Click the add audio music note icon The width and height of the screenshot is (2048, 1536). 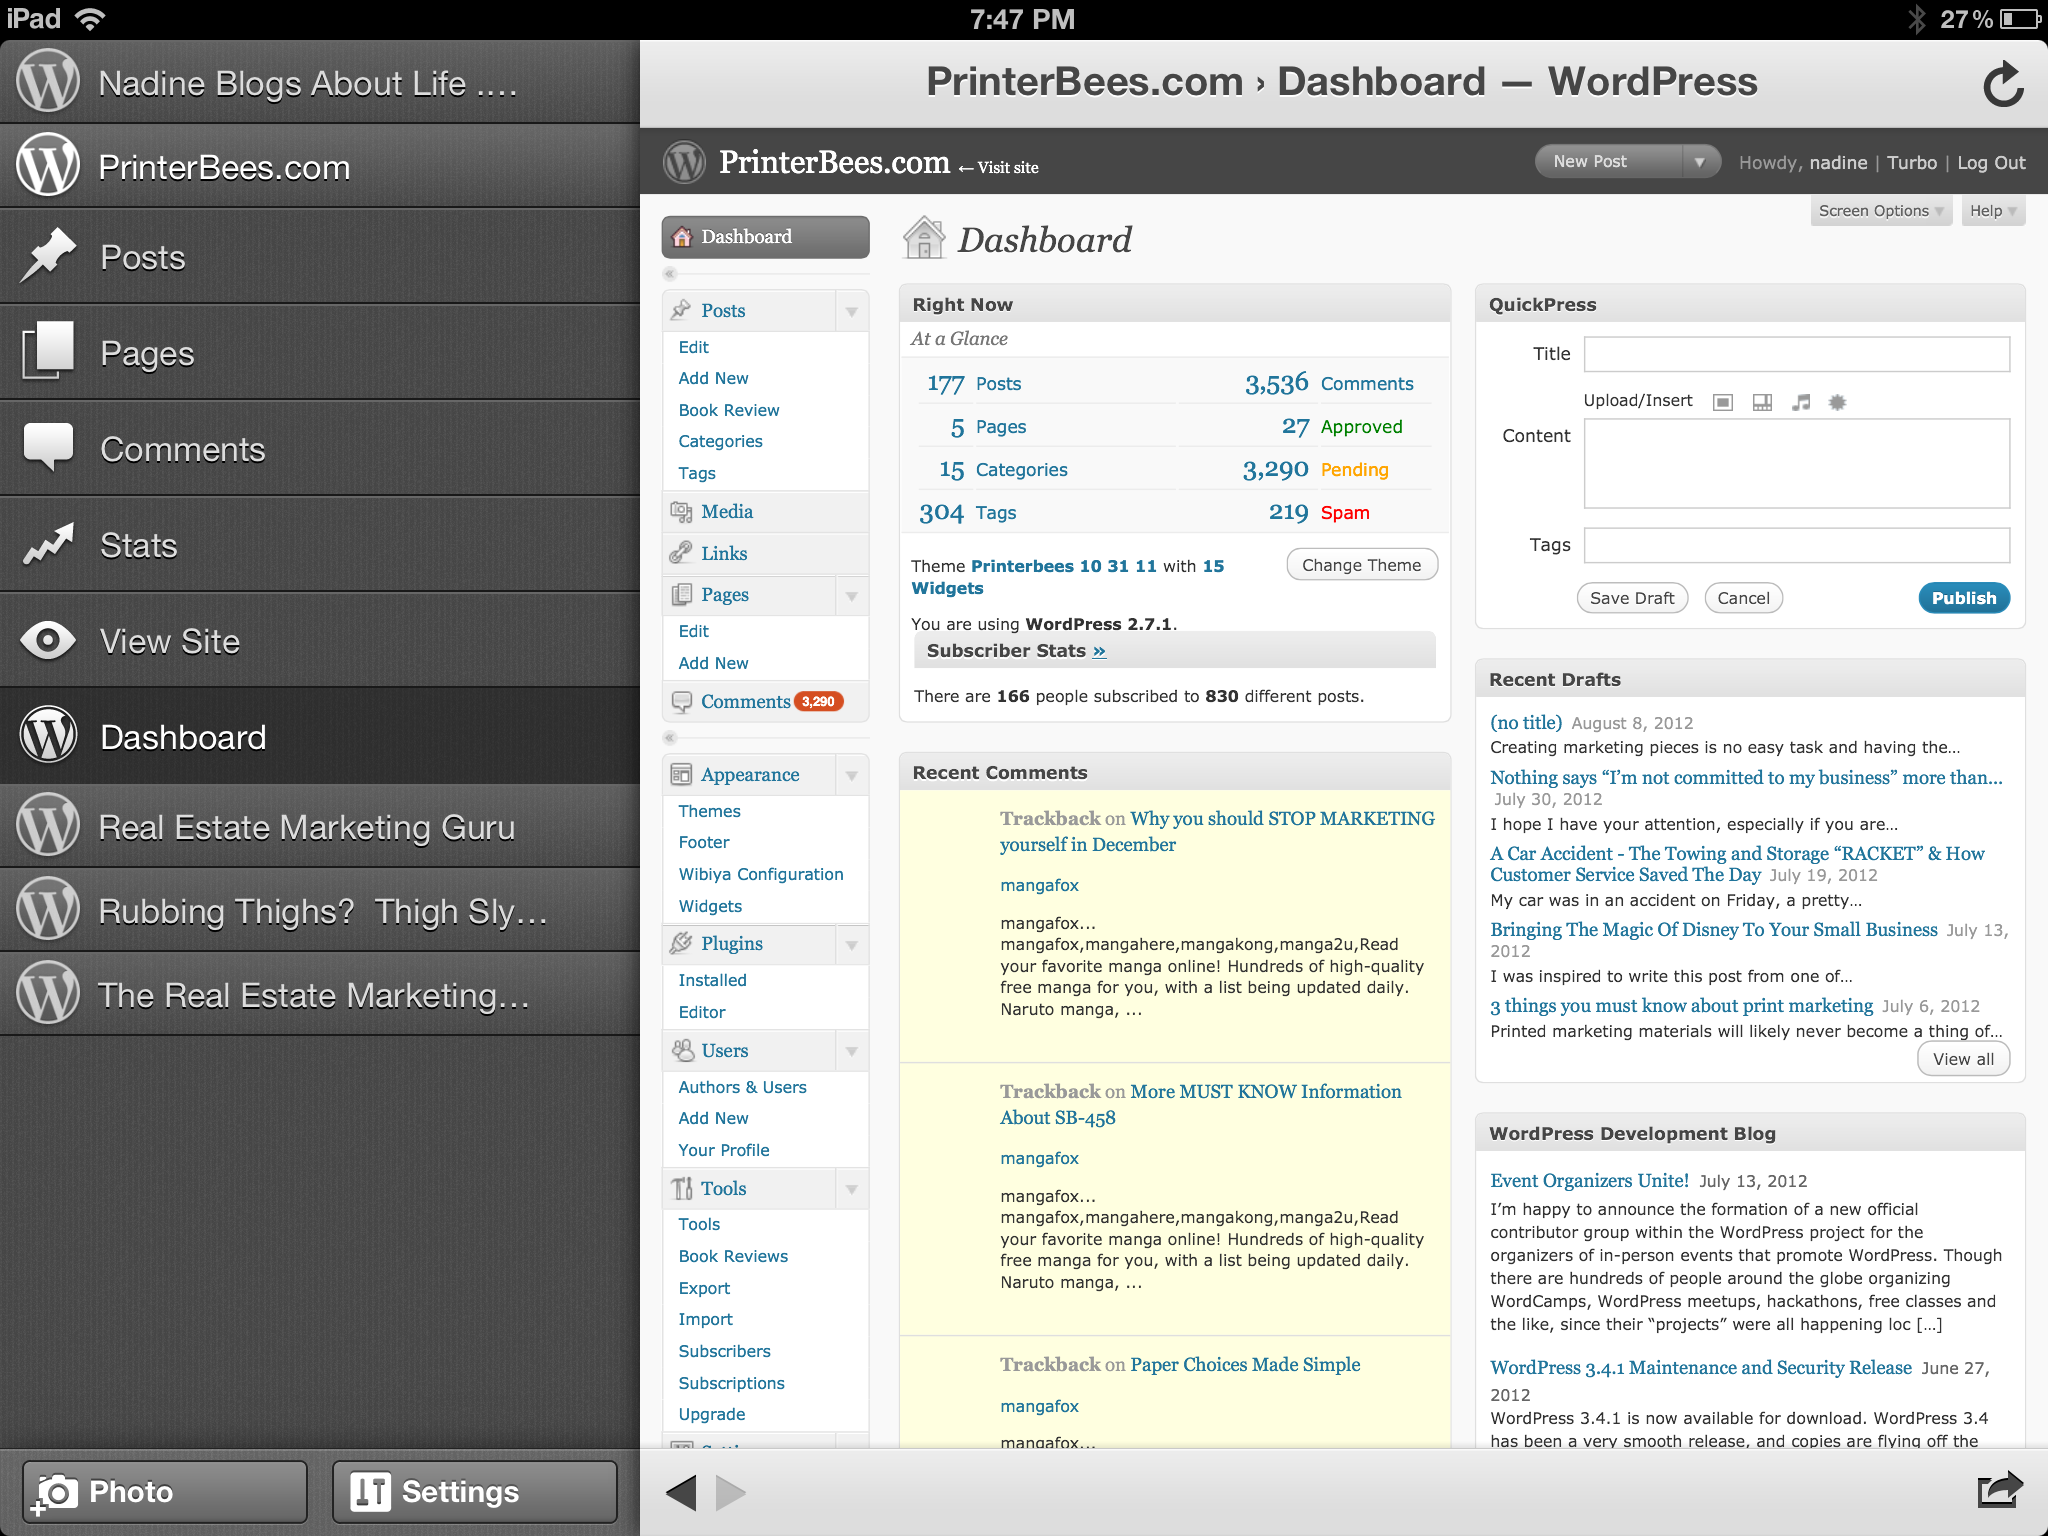click(x=1801, y=402)
